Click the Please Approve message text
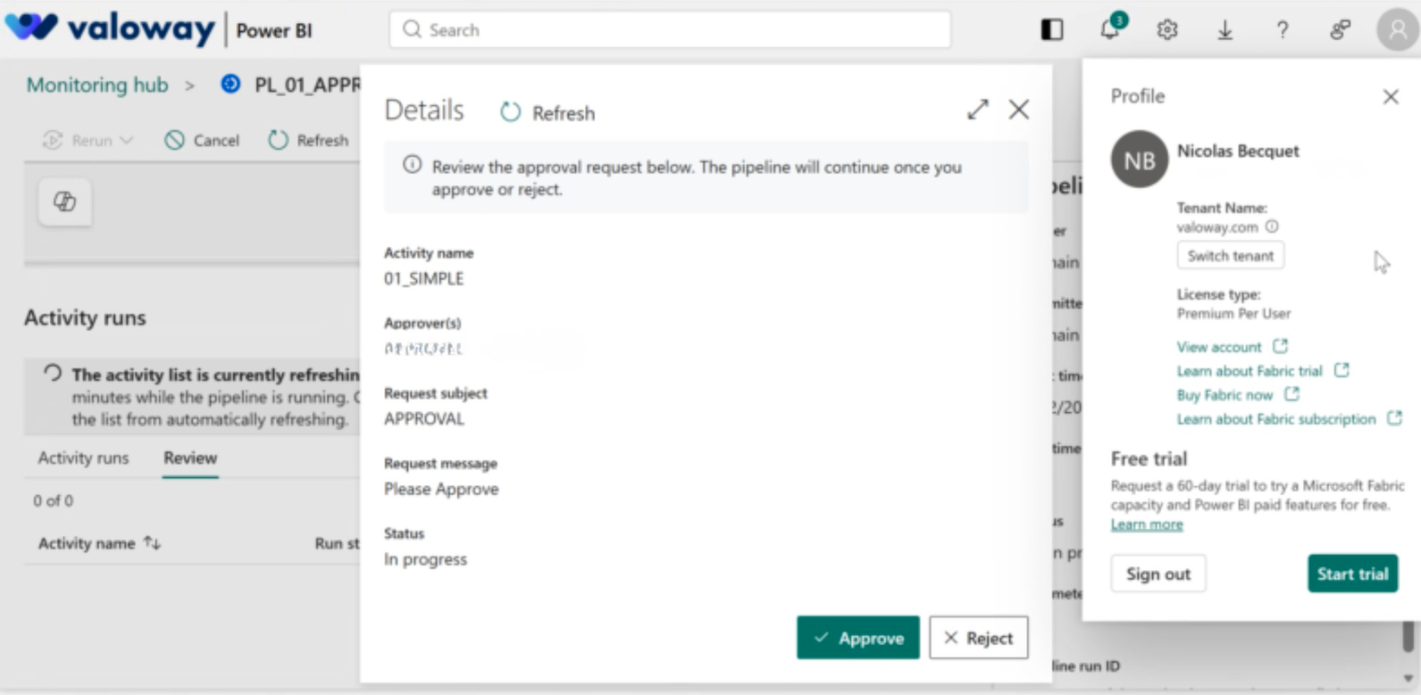This screenshot has width=1421, height=695. coord(441,489)
